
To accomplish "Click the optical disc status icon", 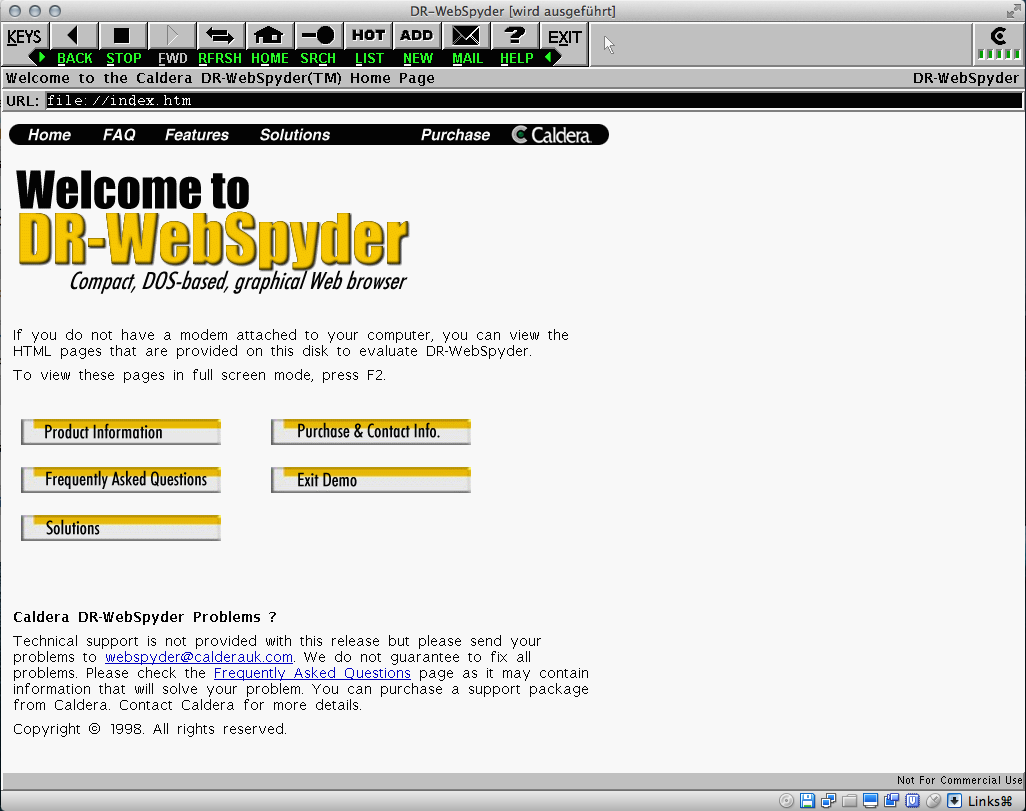I will (x=787, y=801).
